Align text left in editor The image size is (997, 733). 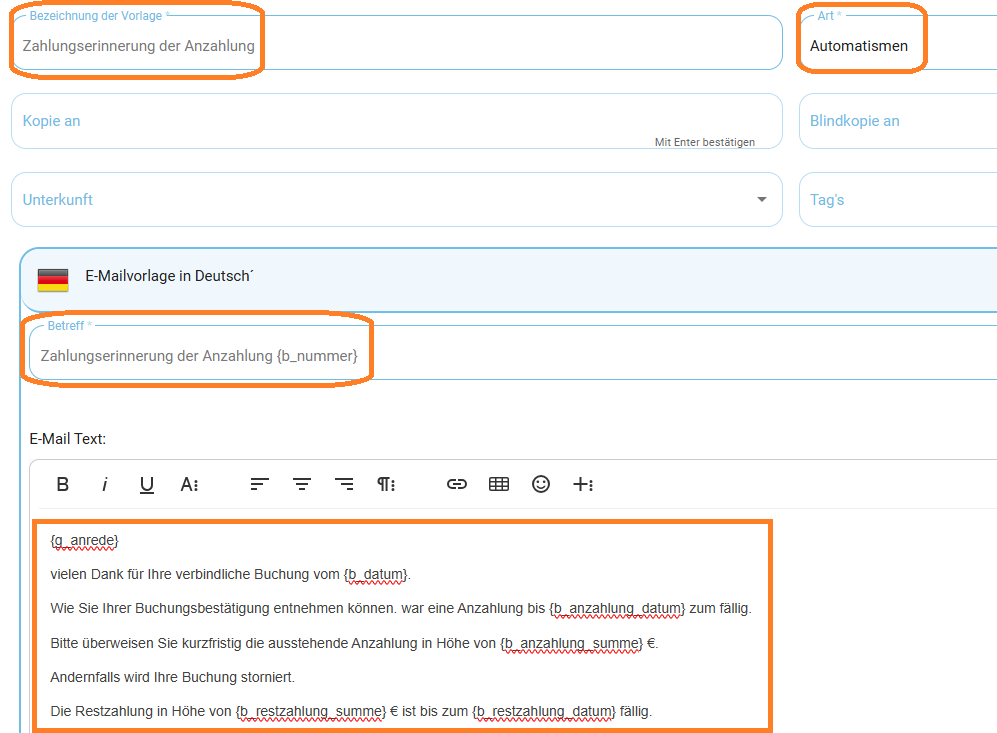[259, 484]
